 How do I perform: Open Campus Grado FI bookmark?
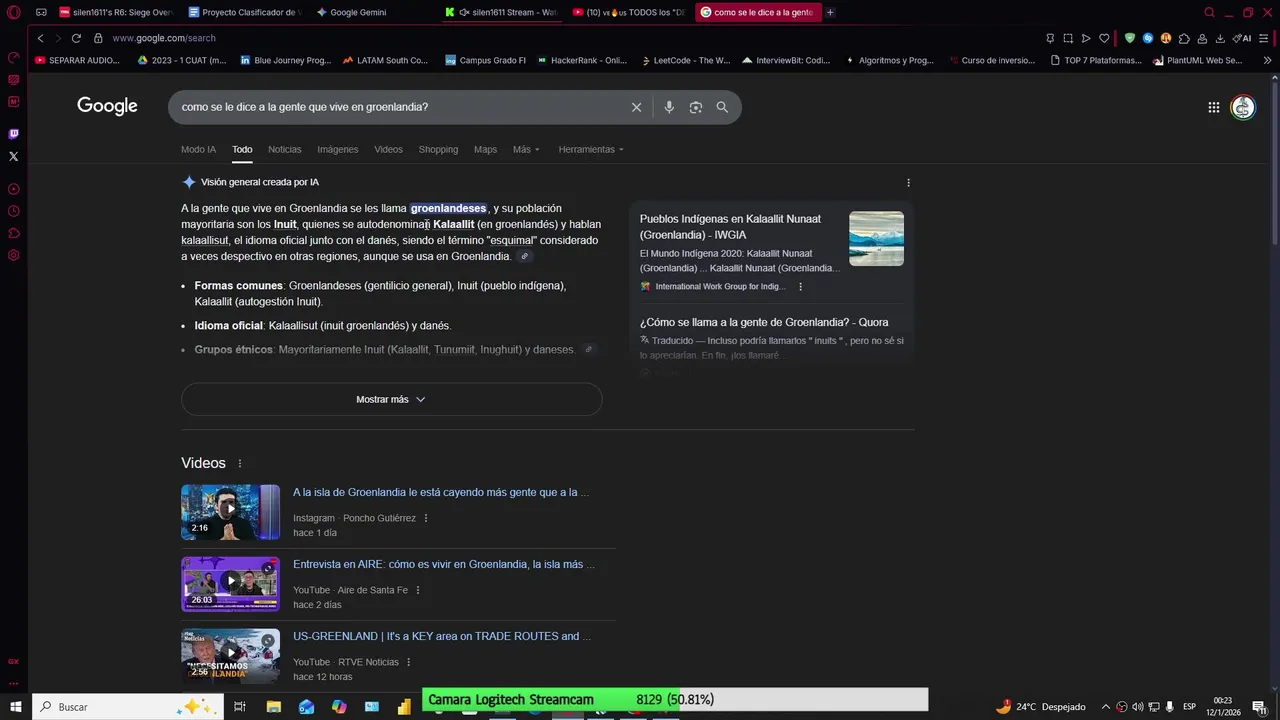coord(486,60)
